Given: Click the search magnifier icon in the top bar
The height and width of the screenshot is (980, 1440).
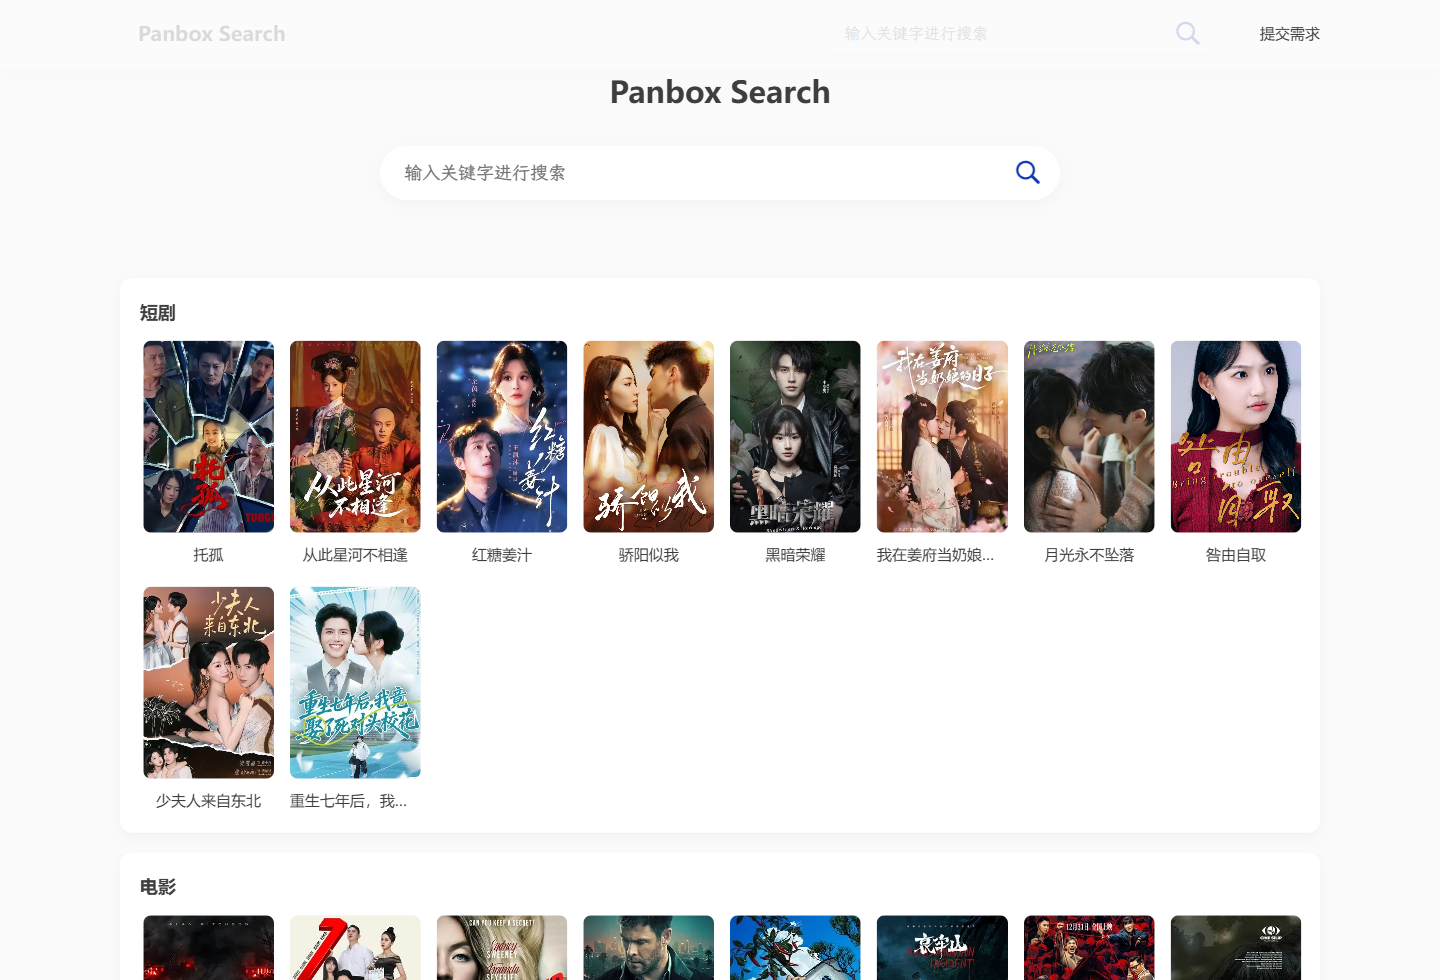Looking at the screenshot, I should click(1187, 33).
